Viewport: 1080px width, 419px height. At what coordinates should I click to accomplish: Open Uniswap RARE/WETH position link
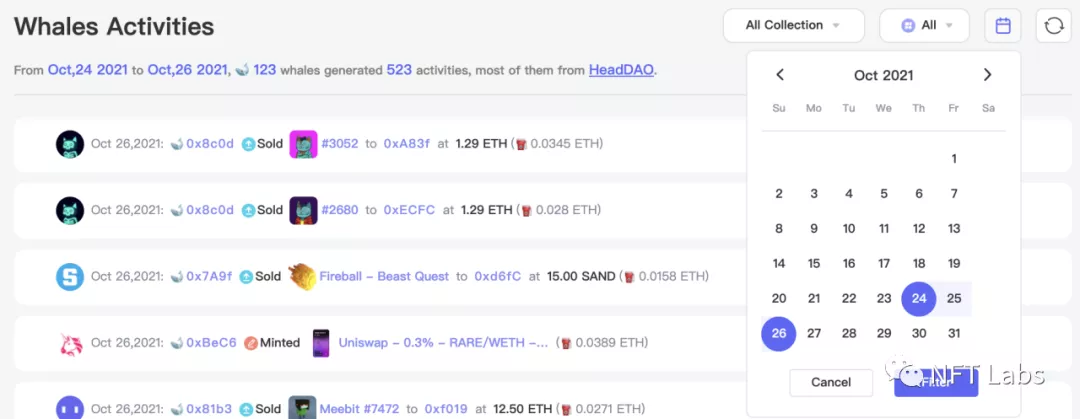tap(444, 343)
